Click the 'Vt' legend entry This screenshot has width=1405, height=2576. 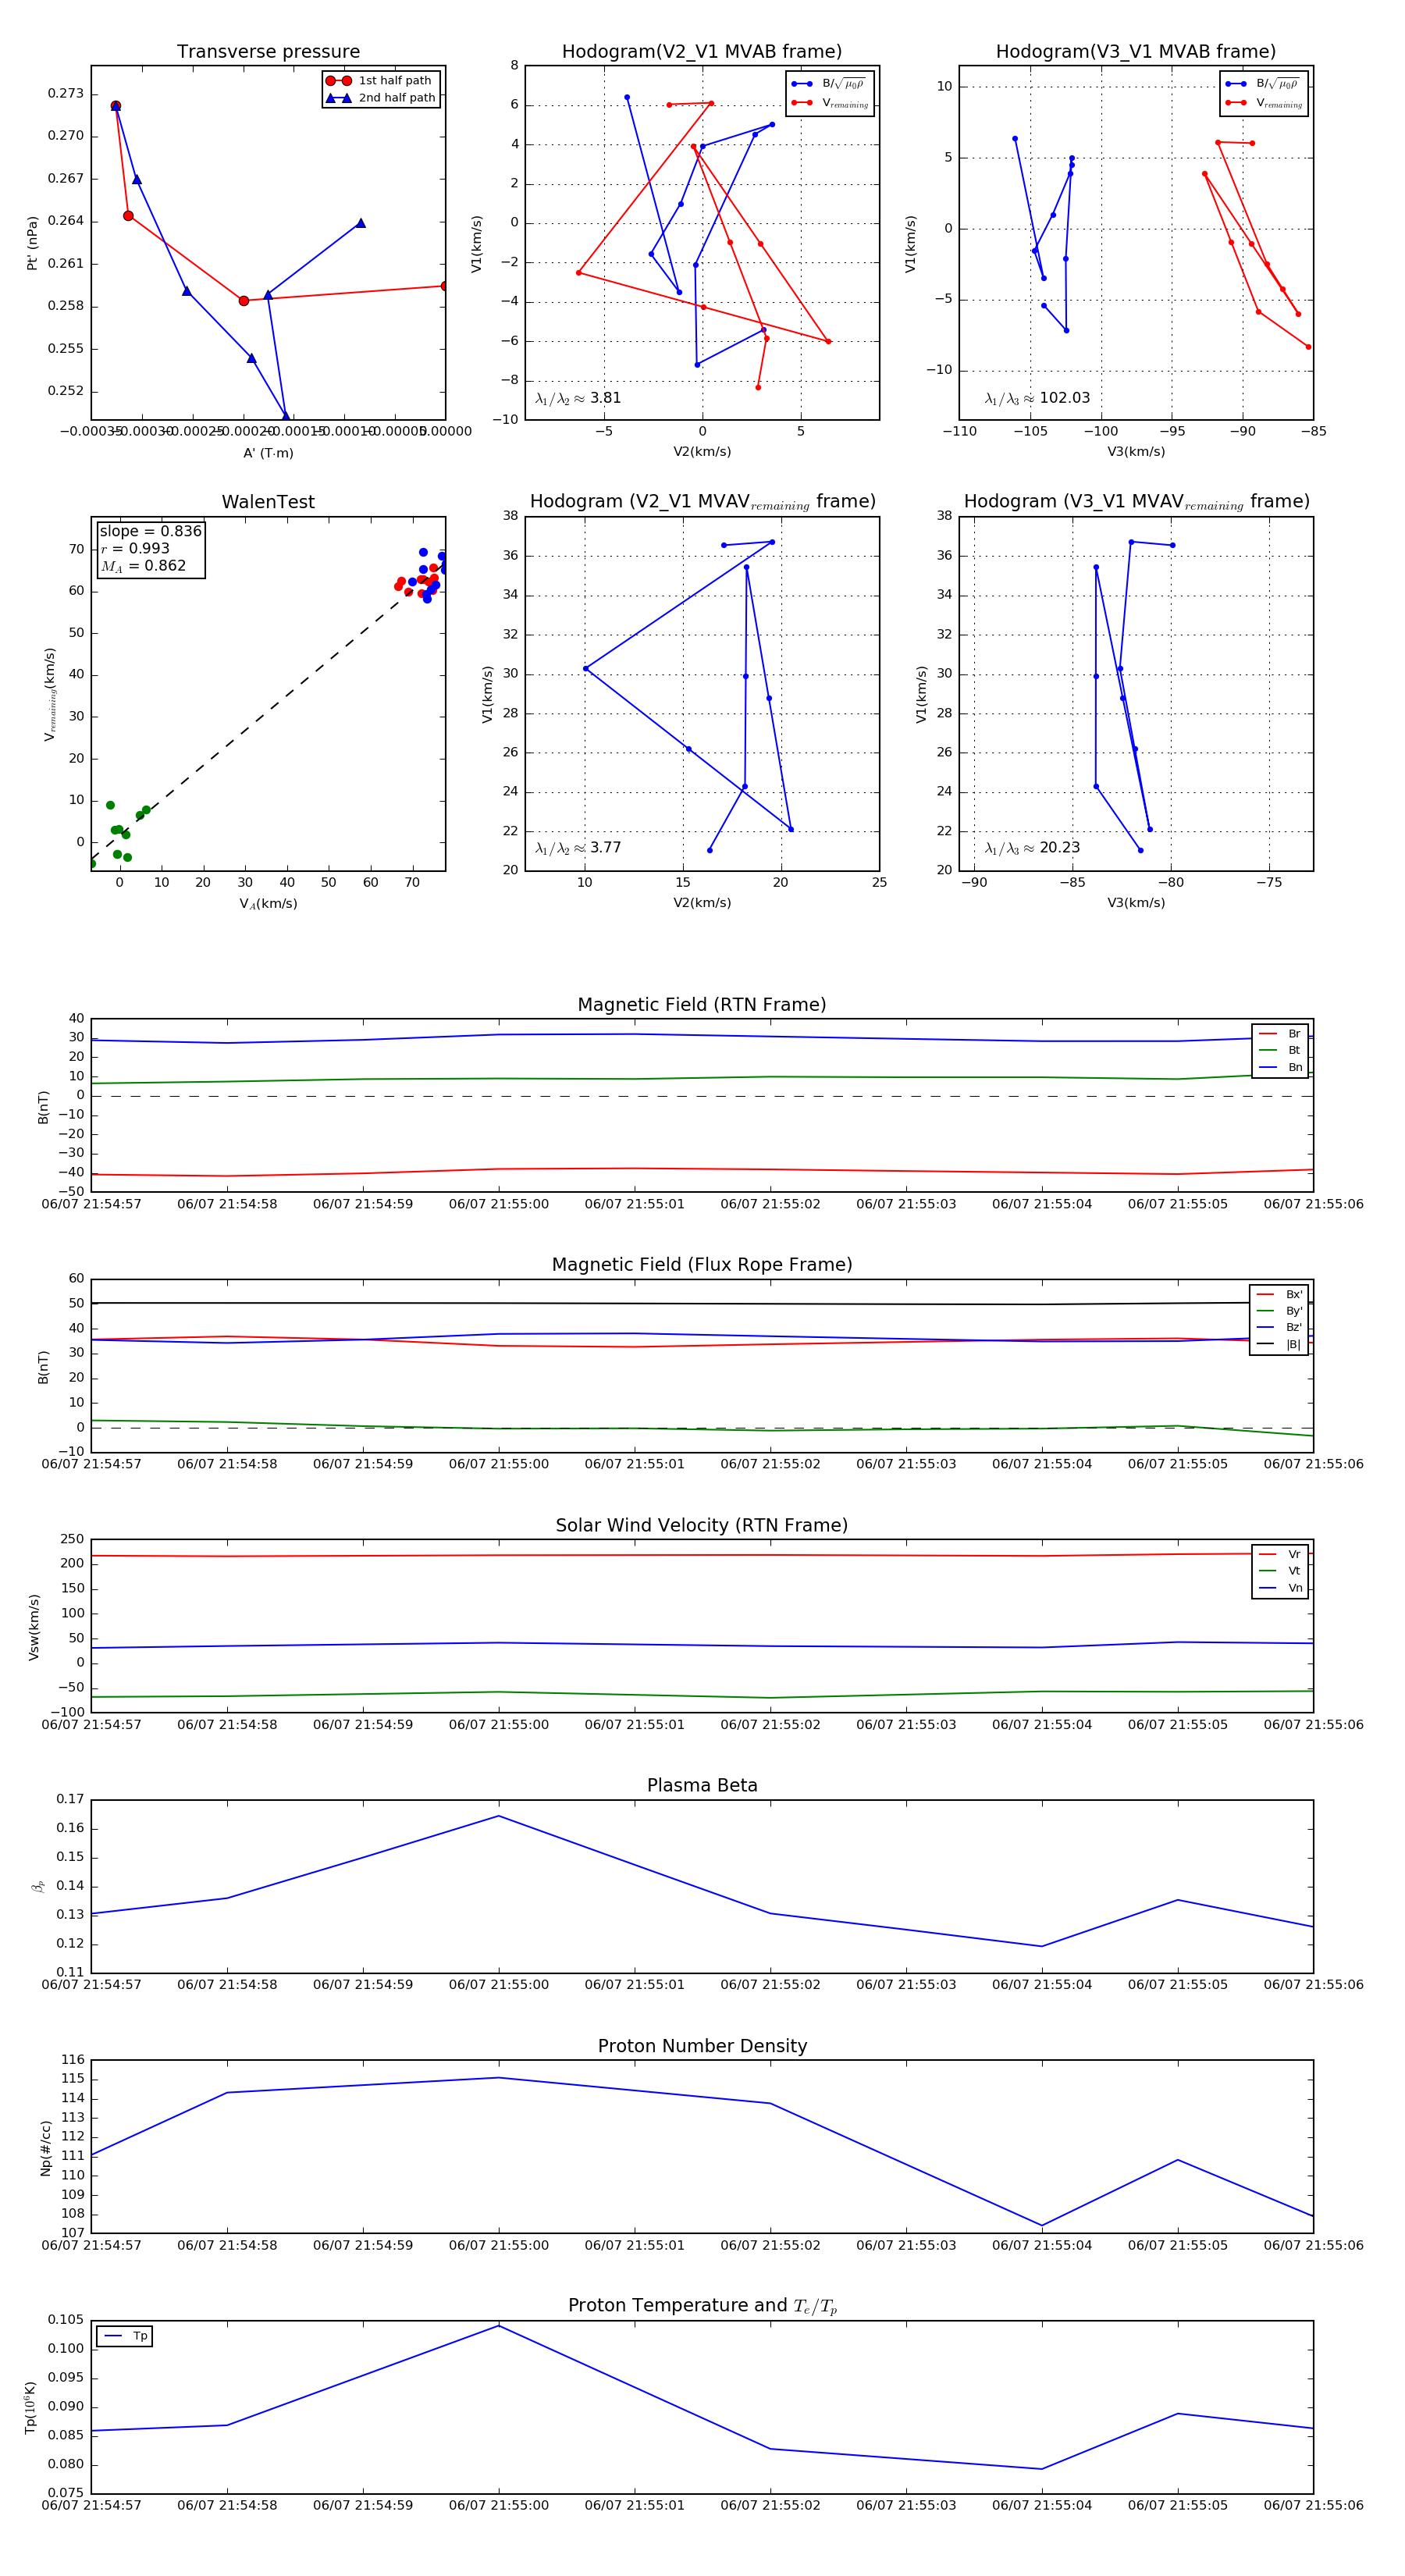click(1280, 1571)
